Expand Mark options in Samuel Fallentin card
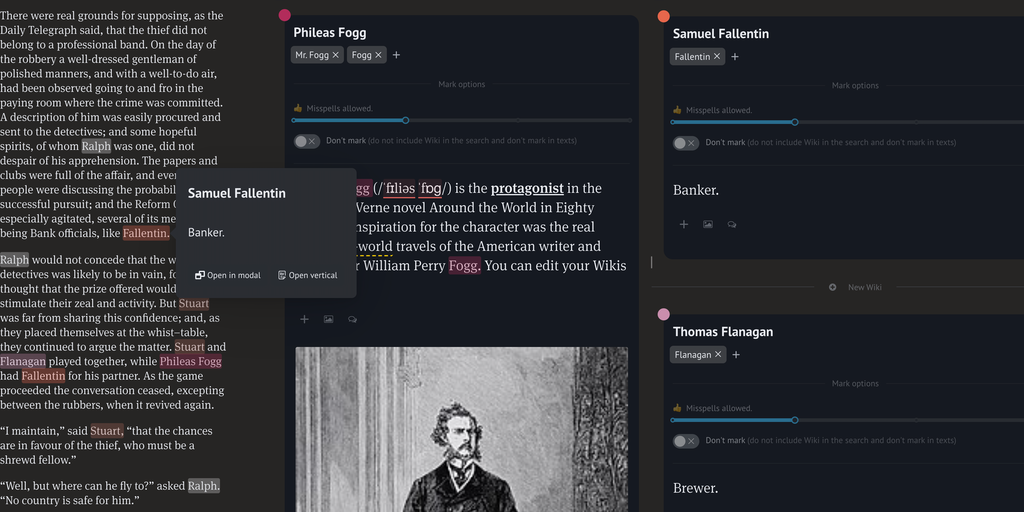Screen dimensions: 1024x512 (x=854, y=86)
